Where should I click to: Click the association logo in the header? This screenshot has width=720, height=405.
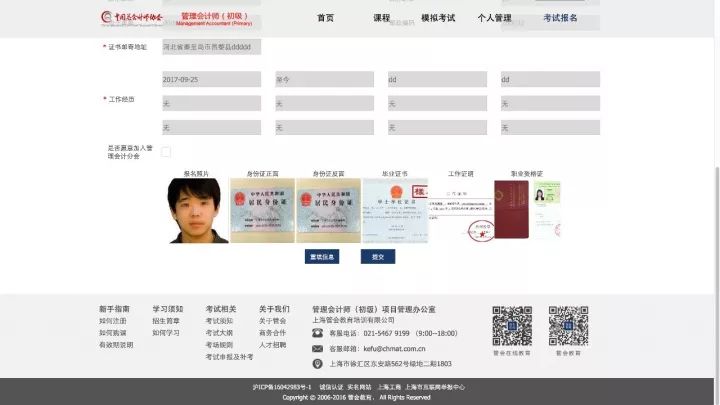(x=137, y=18)
